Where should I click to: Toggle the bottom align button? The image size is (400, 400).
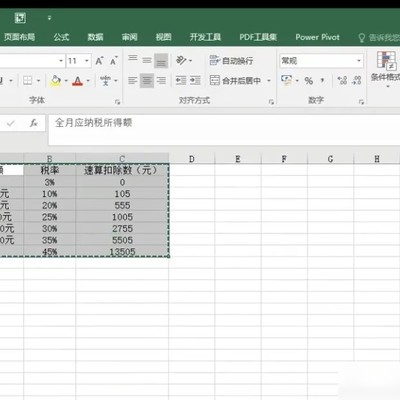tap(161, 60)
